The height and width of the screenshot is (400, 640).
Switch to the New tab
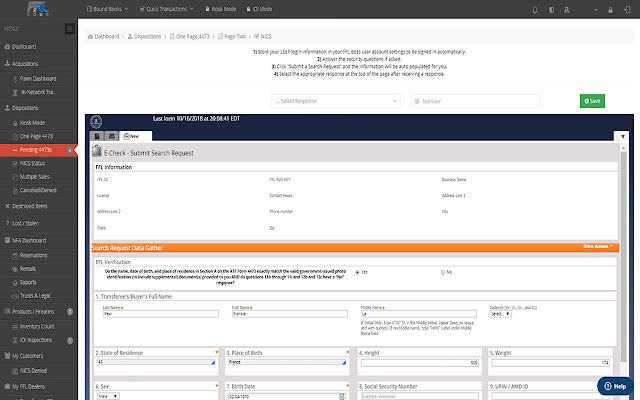tap(136, 136)
